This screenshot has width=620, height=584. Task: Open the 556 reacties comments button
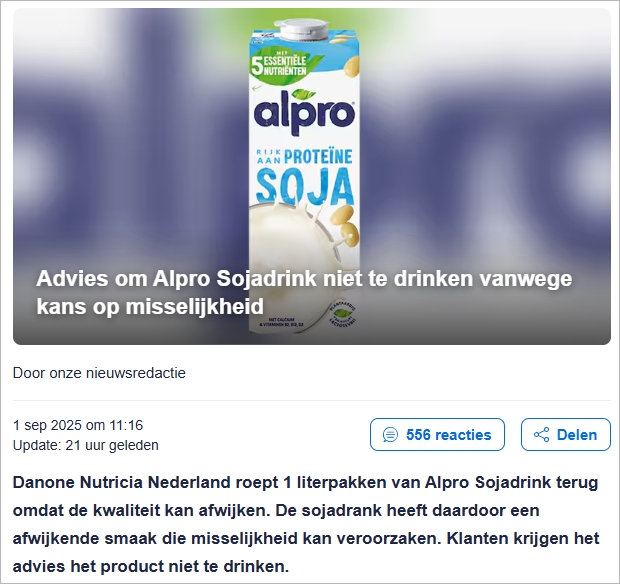point(437,435)
